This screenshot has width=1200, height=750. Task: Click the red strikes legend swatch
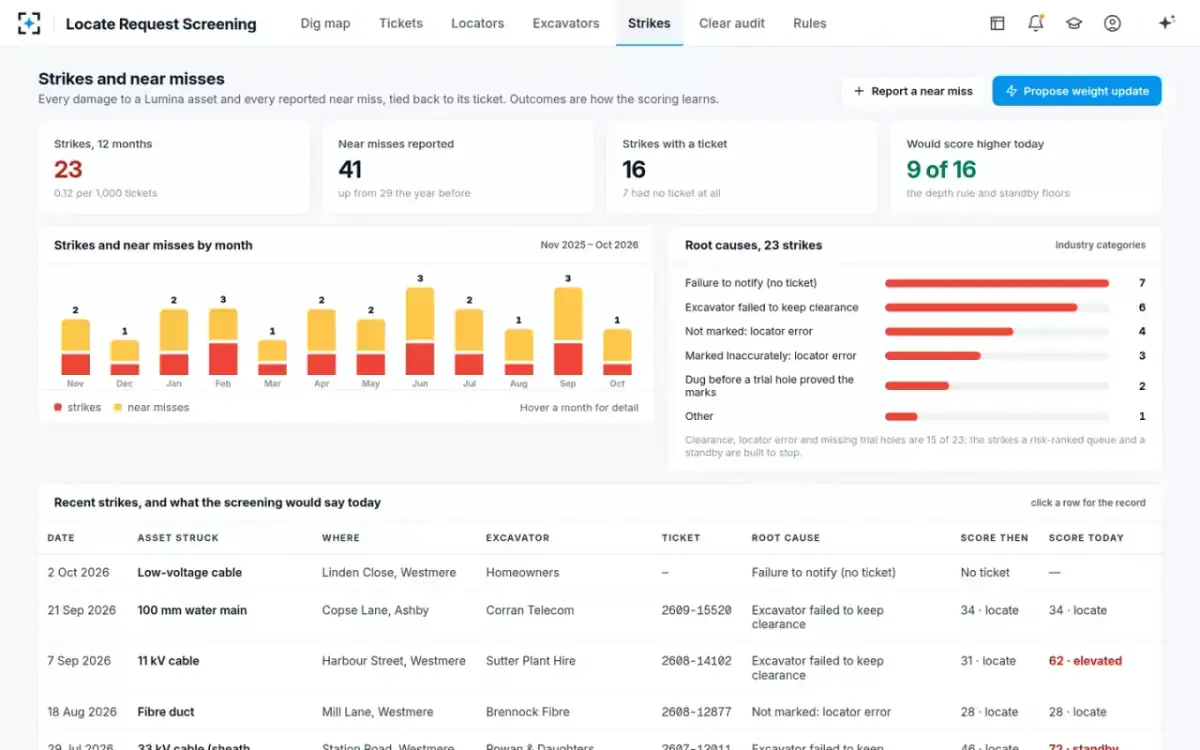[58, 408]
